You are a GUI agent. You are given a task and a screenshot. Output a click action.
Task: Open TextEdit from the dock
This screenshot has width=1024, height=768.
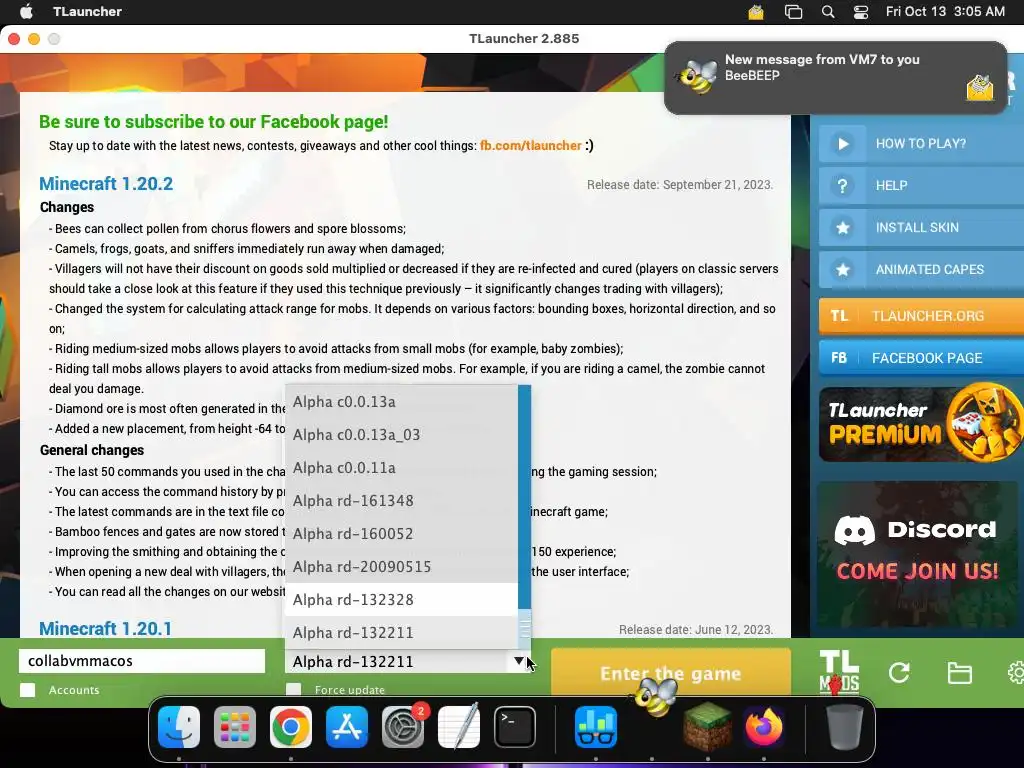[x=459, y=726]
